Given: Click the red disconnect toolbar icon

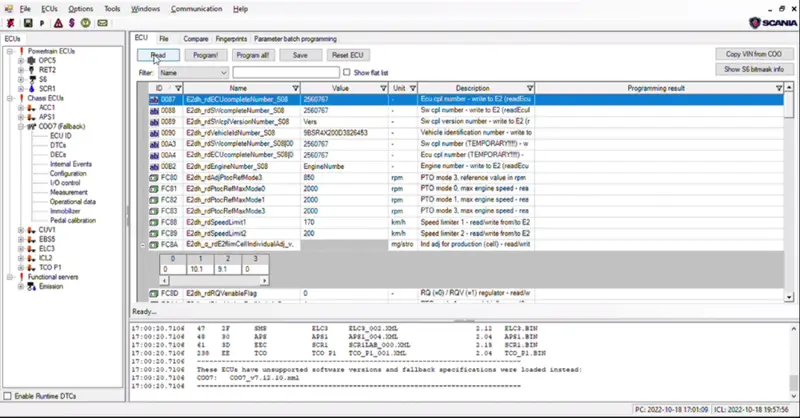Looking at the screenshot, I should [x=10, y=23].
